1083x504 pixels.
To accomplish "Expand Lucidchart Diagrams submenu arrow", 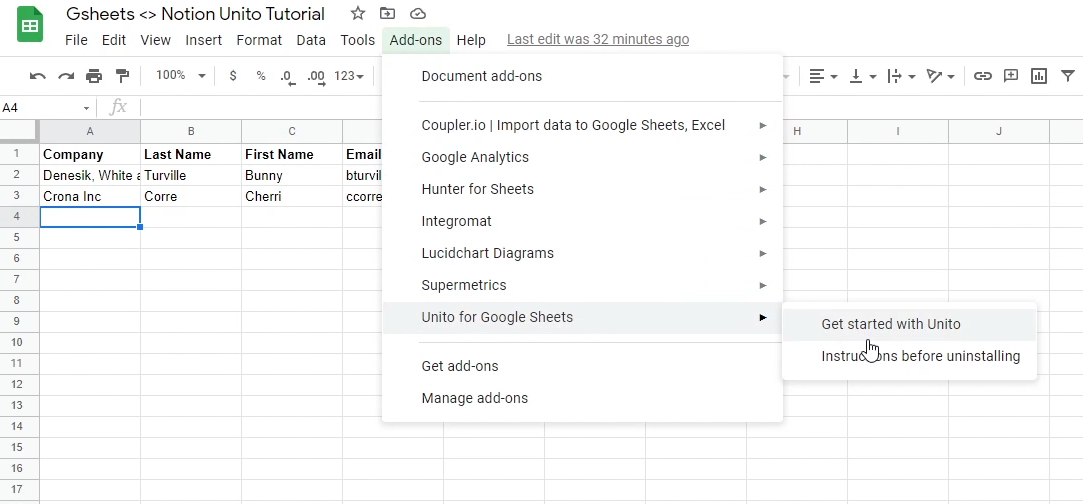I will pyautogui.click(x=763, y=253).
